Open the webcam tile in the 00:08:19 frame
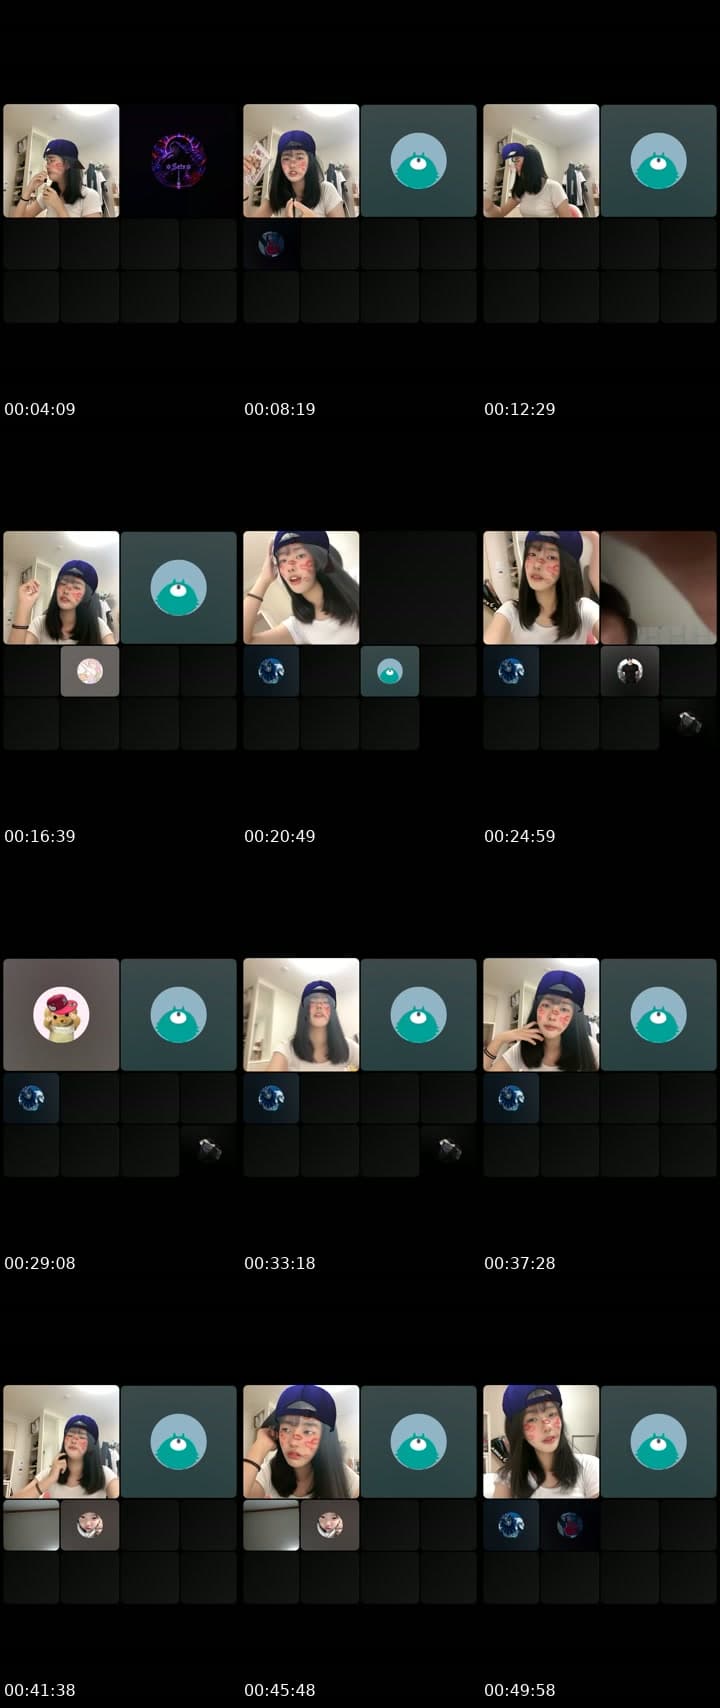720x1708 pixels. tap(301, 161)
